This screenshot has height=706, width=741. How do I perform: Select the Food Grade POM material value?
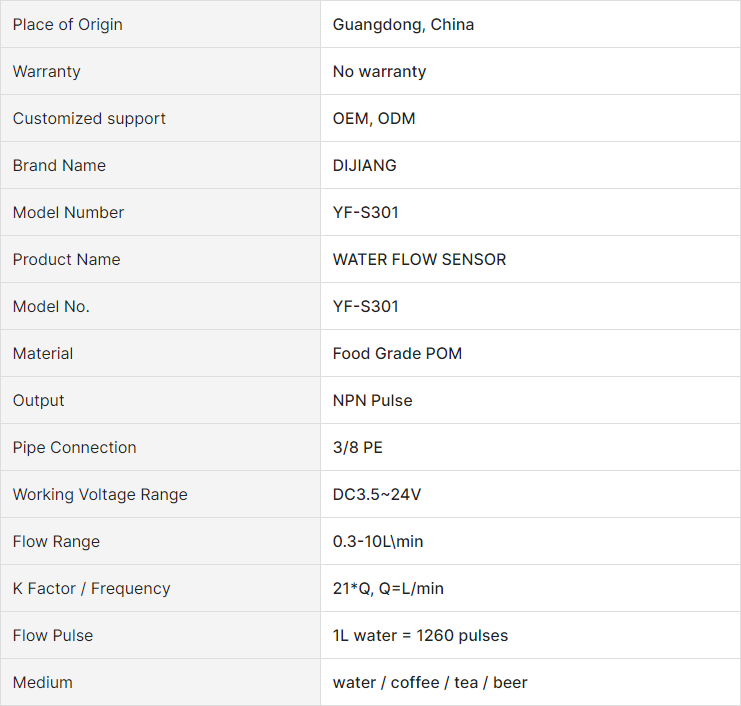click(x=397, y=353)
